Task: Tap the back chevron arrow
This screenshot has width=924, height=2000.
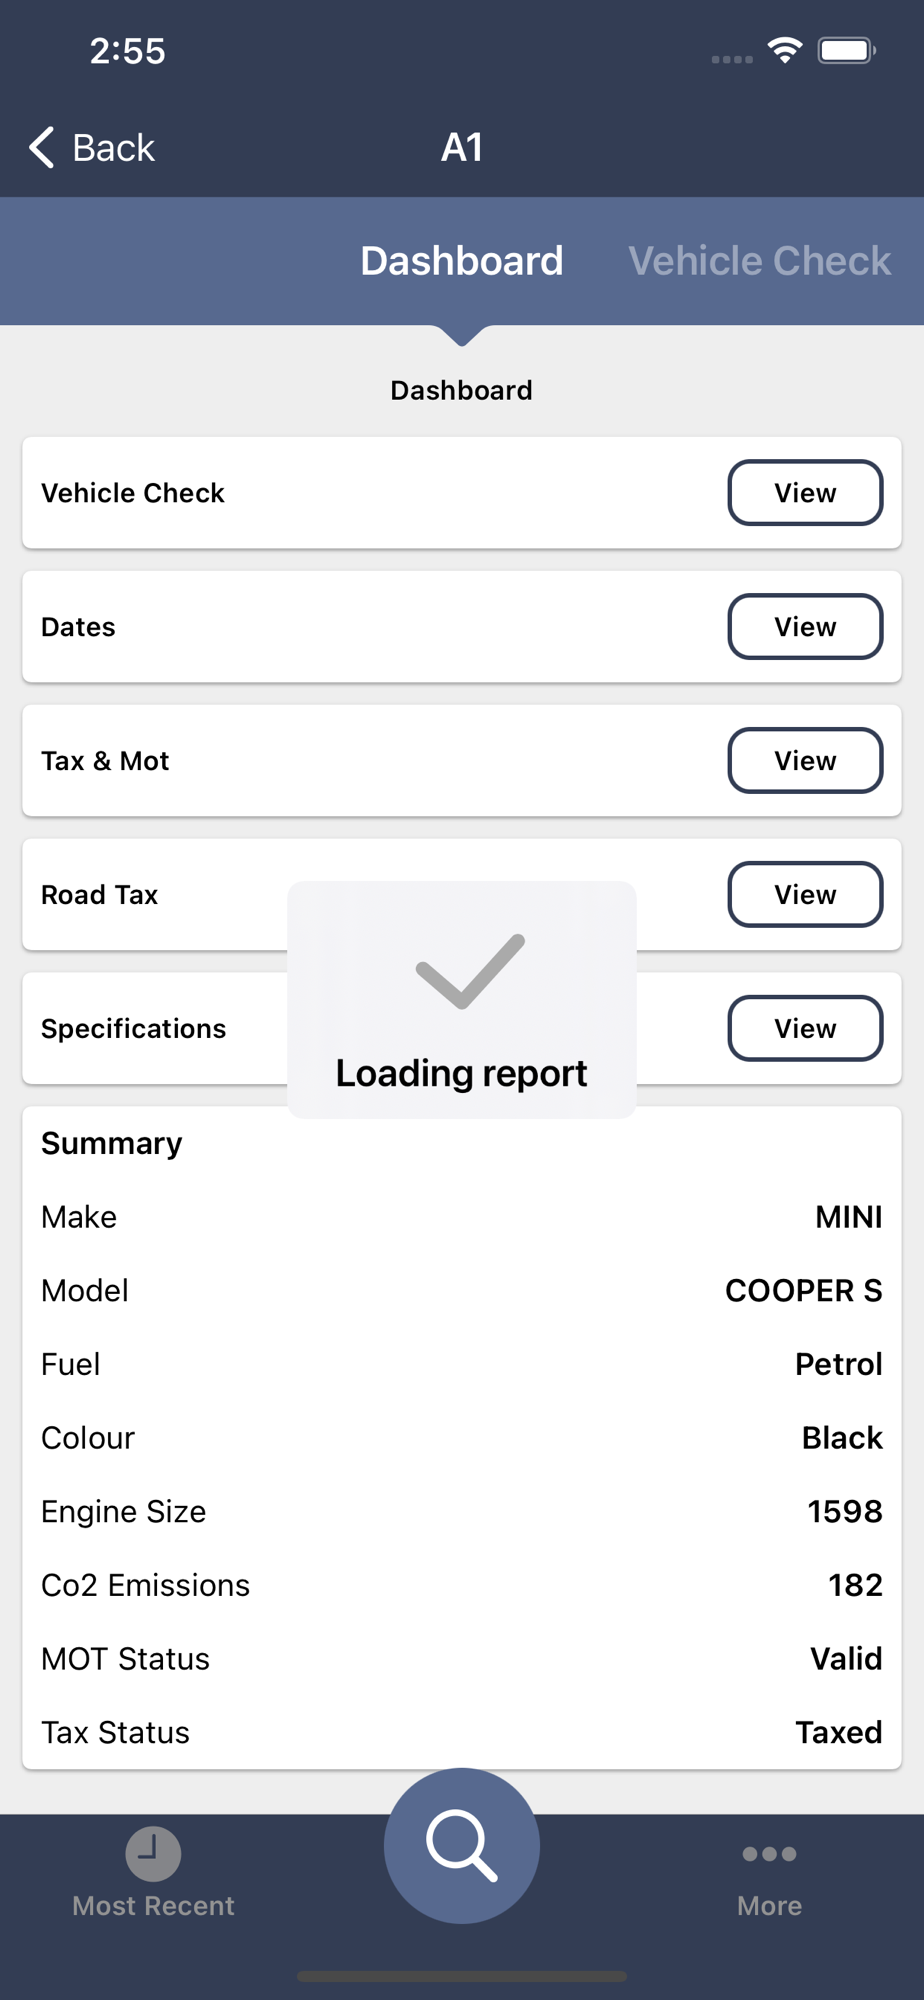Action: tap(41, 147)
